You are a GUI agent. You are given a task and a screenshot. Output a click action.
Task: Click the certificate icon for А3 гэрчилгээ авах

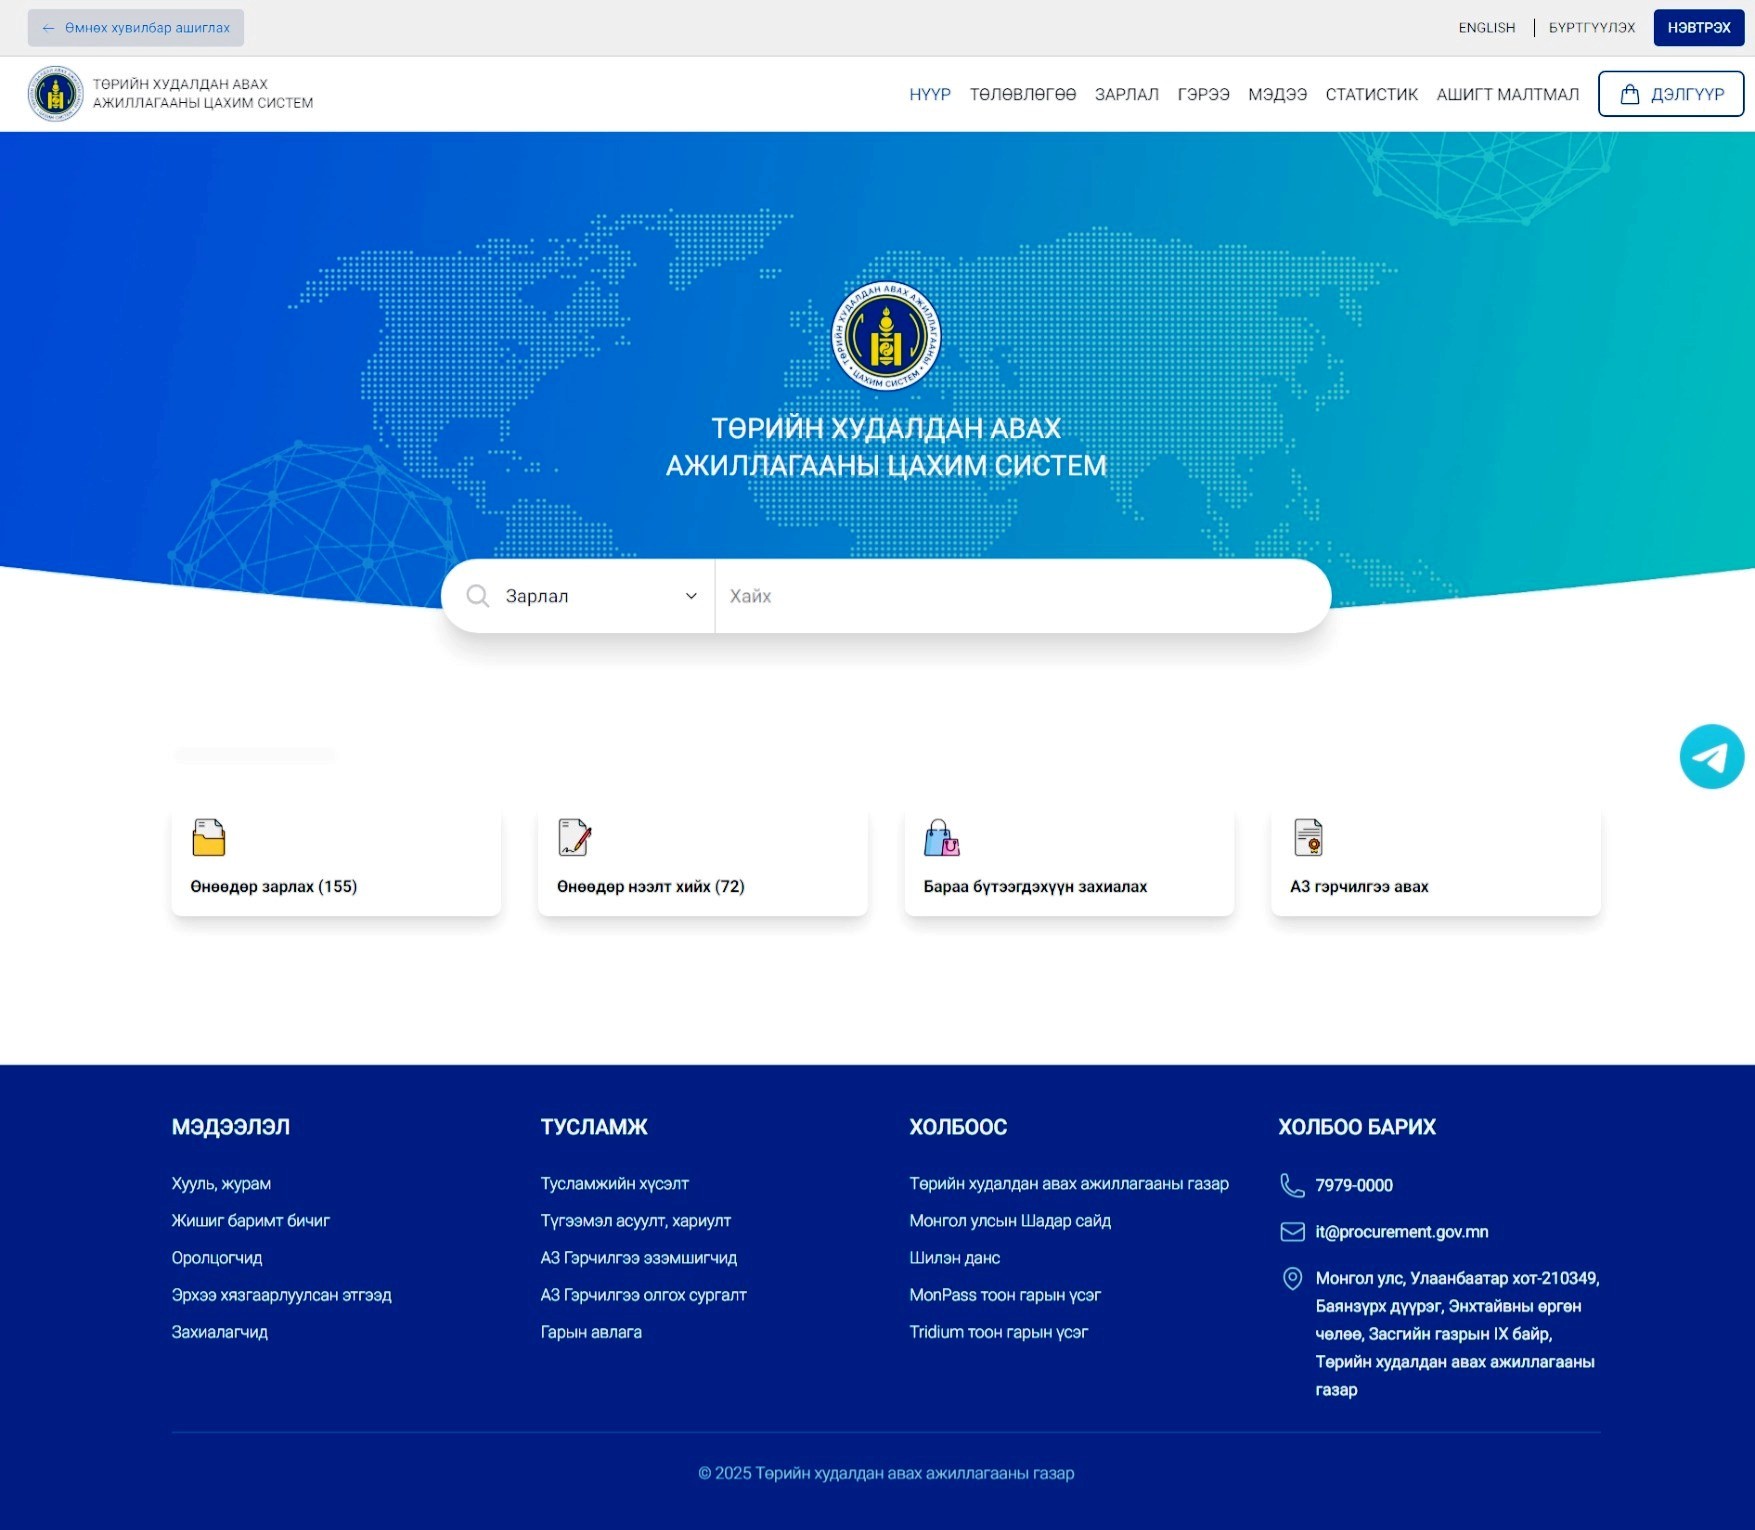(1308, 838)
